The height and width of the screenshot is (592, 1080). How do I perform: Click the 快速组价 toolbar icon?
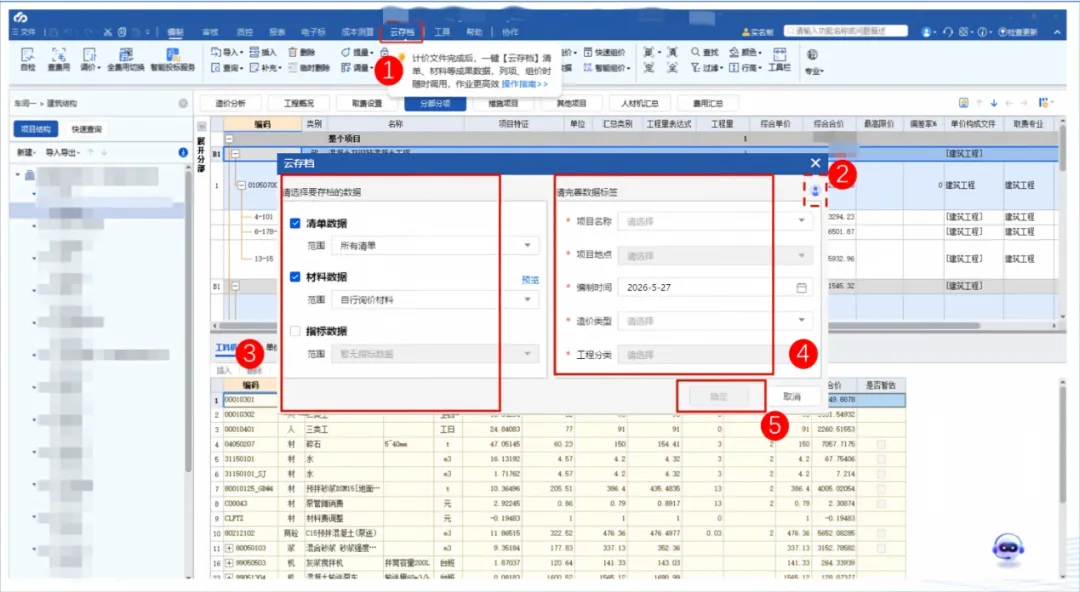click(604, 52)
